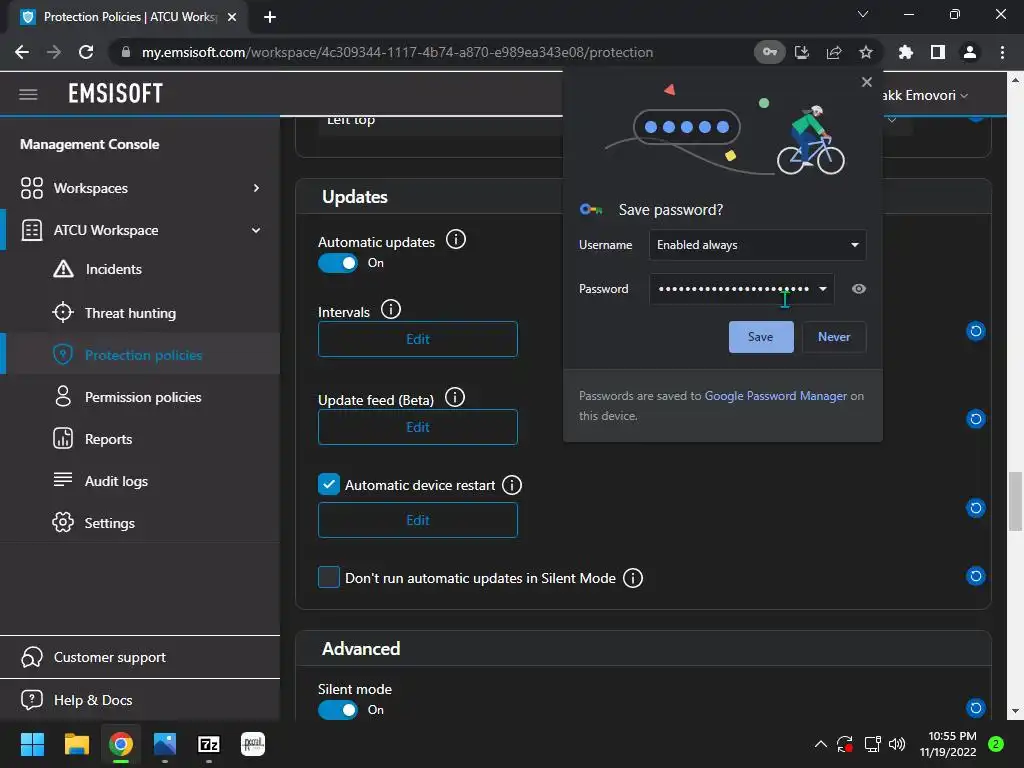Click the Customer support headset icon
Viewport: 1024px width, 768px height.
(x=31, y=657)
